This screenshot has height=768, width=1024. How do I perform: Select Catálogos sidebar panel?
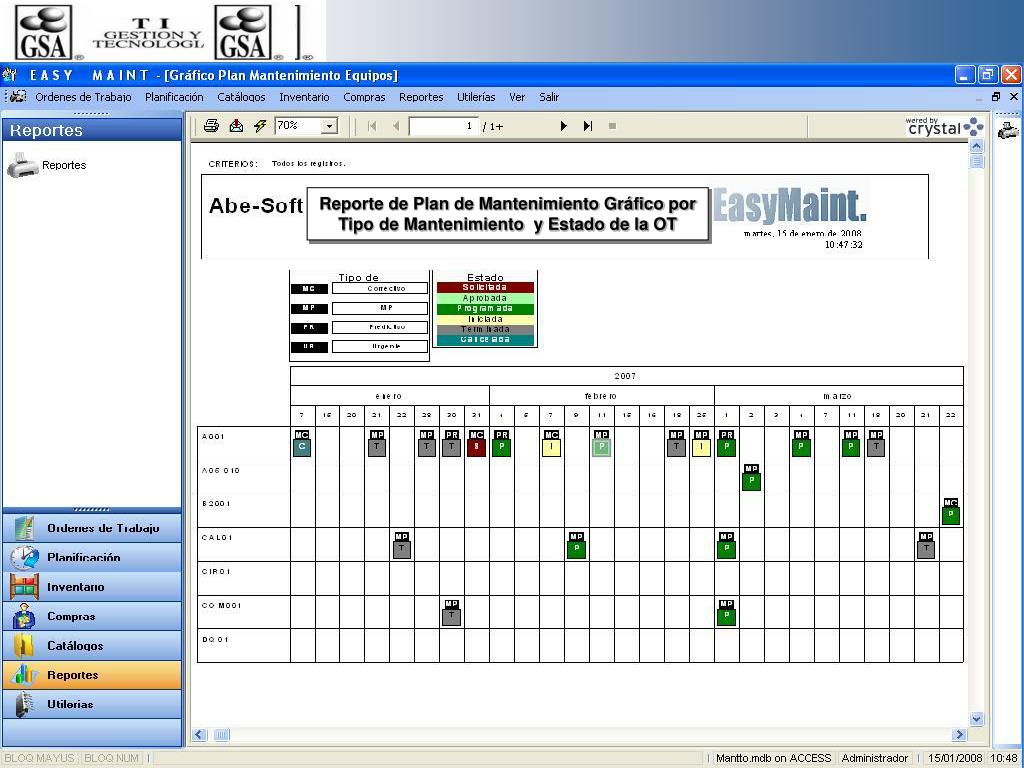[92, 645]
